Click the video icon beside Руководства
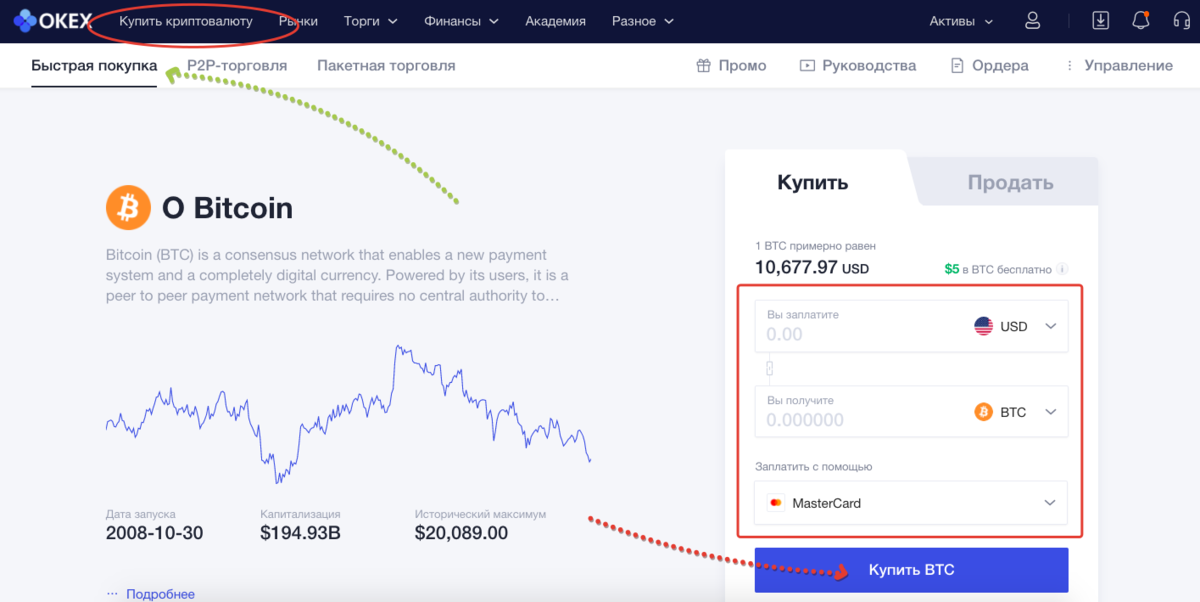The width and height of the screenshot is (1200, 602). point(807,64)
